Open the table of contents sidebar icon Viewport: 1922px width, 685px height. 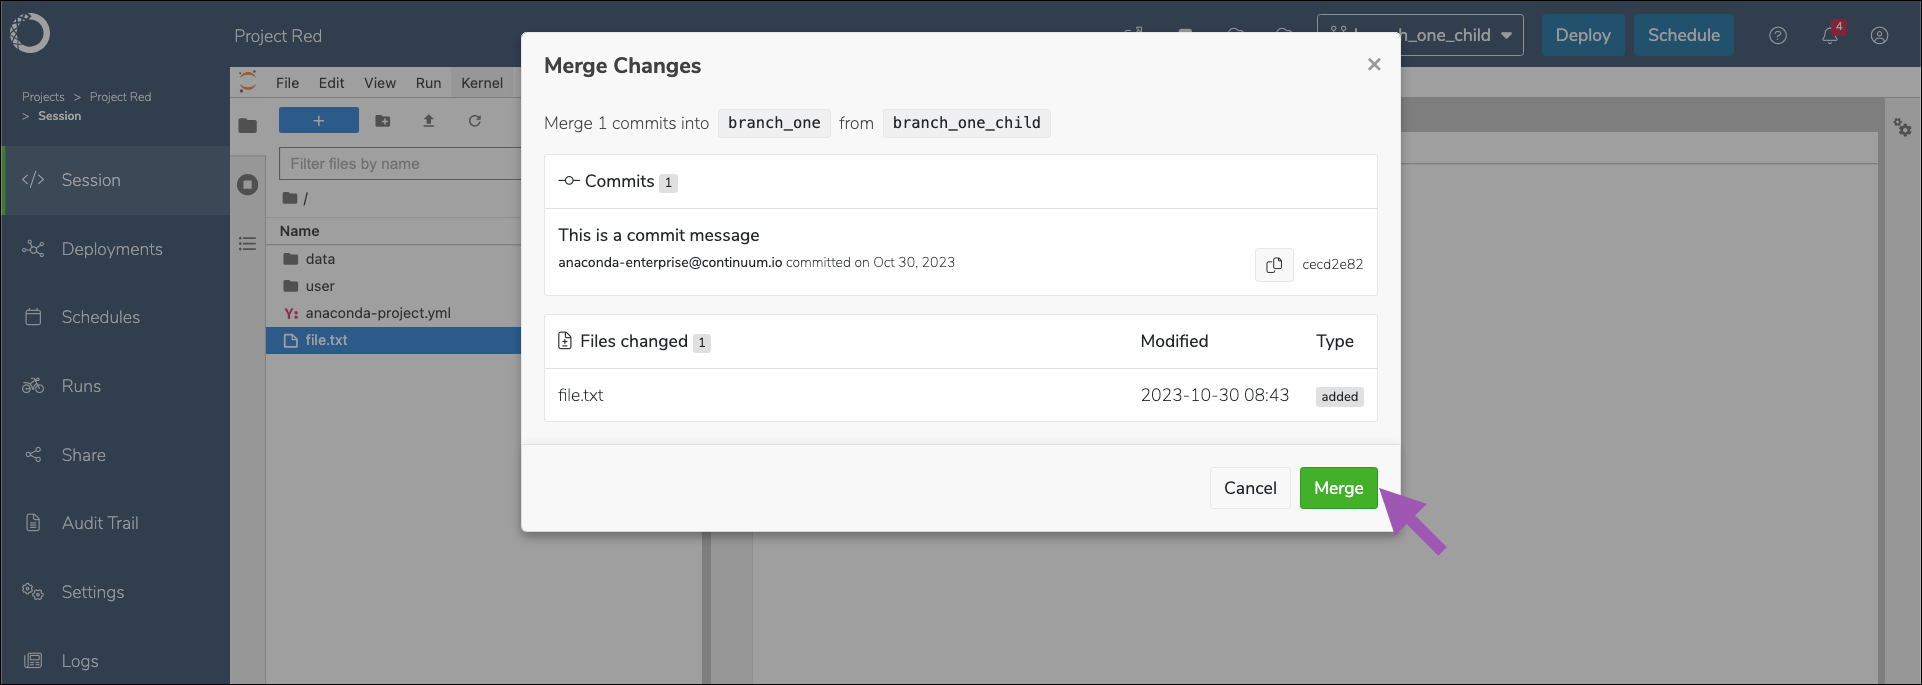(x=248, y=244)
